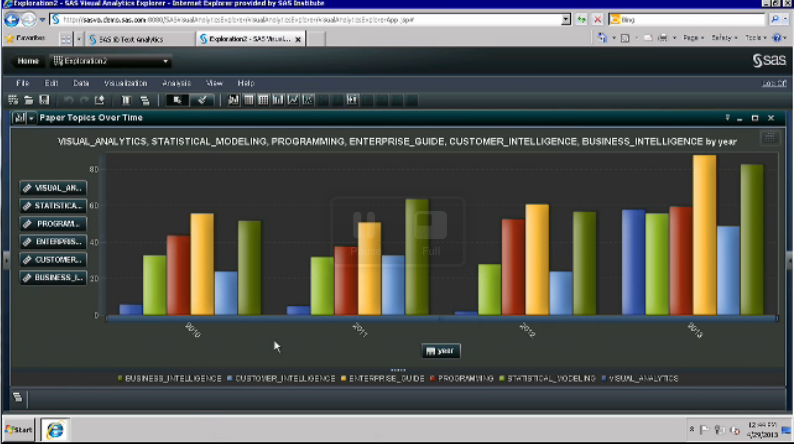This screenshot has width=794, height=444.
Task: Click the STATISTICA.. measure button
Action: [x=53, y=206]
